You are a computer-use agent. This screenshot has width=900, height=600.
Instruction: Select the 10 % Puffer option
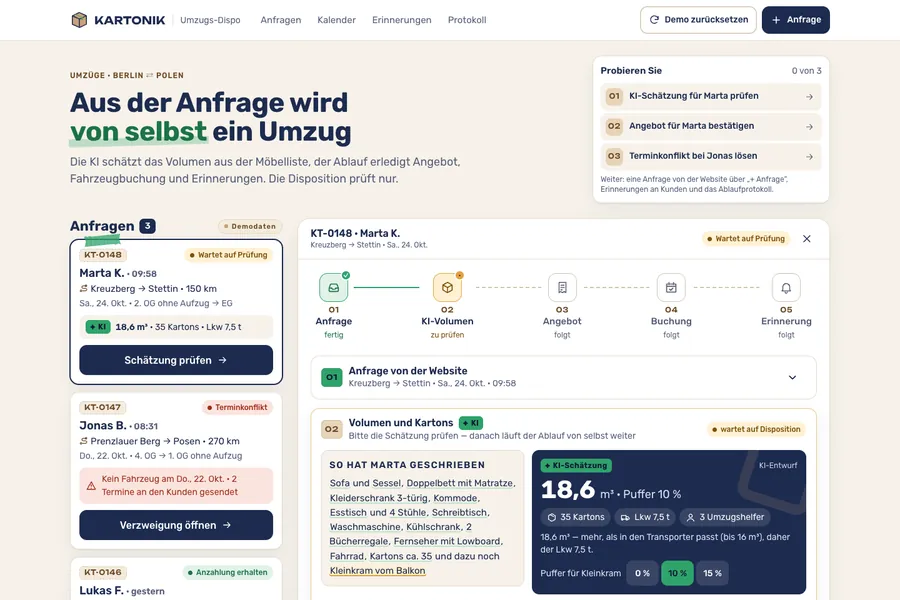(x=677, y=573)
